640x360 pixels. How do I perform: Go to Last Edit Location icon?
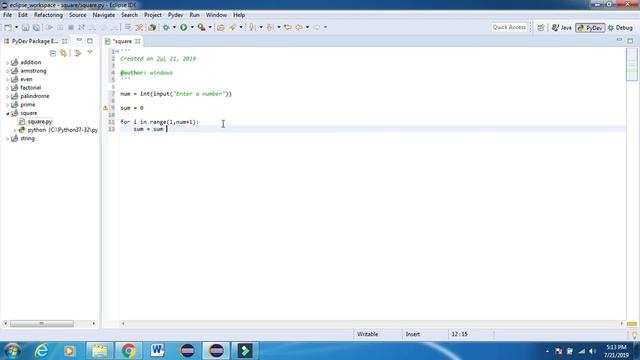tap(288, 27)
